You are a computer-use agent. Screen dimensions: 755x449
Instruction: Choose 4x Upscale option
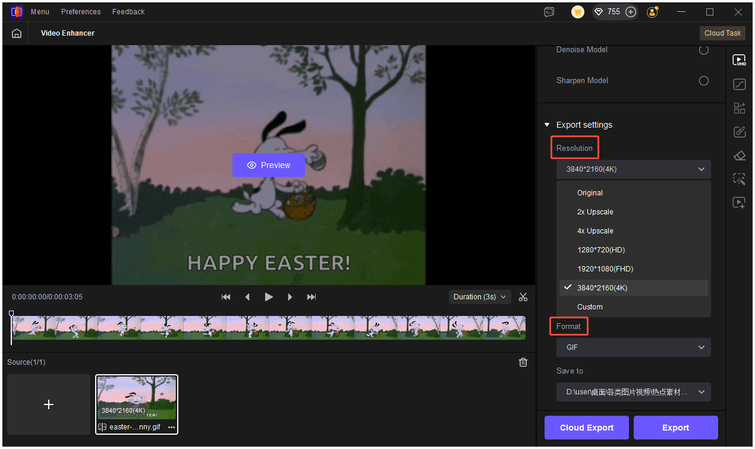click(x=633, y=231)
